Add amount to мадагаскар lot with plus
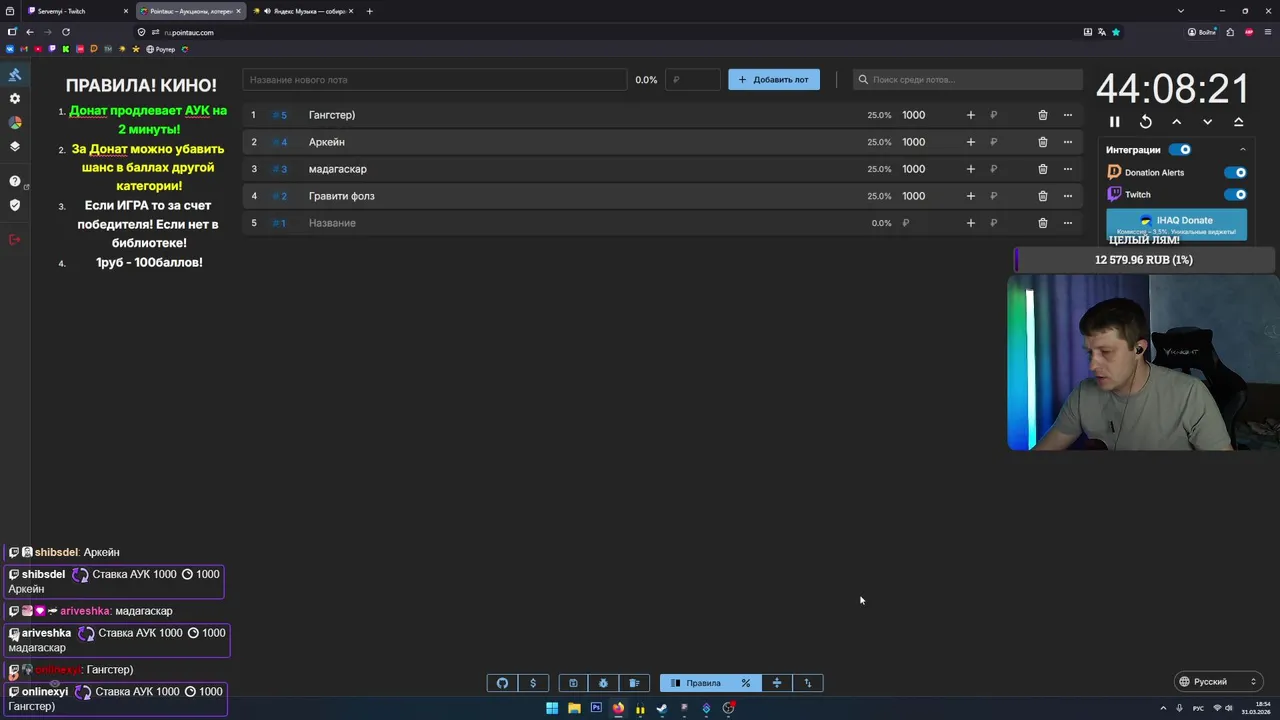 (971, 169)
